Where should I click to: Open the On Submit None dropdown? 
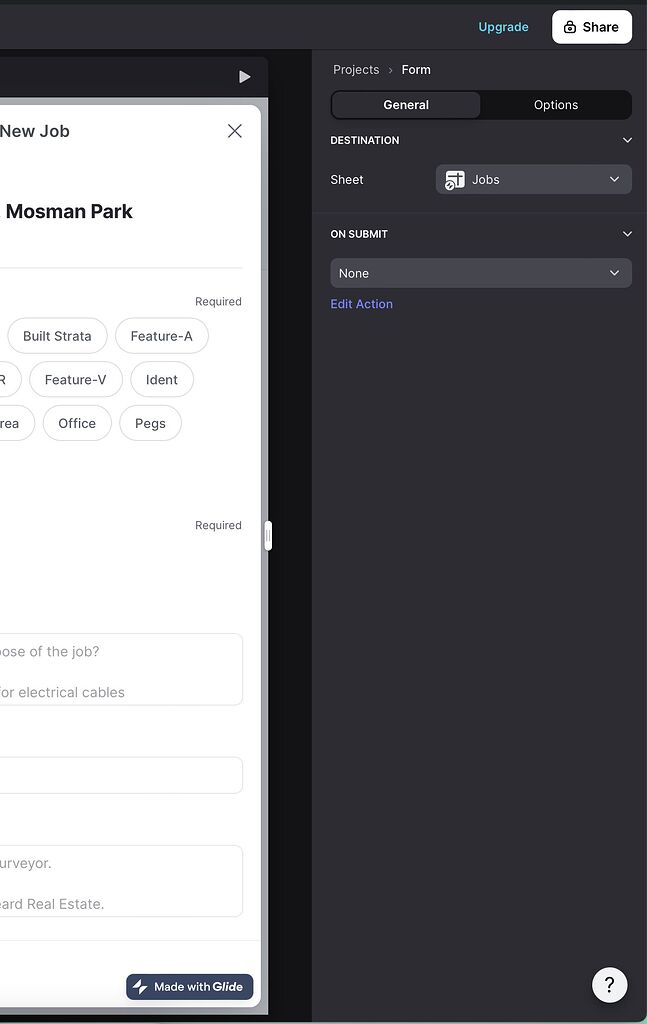481,272
